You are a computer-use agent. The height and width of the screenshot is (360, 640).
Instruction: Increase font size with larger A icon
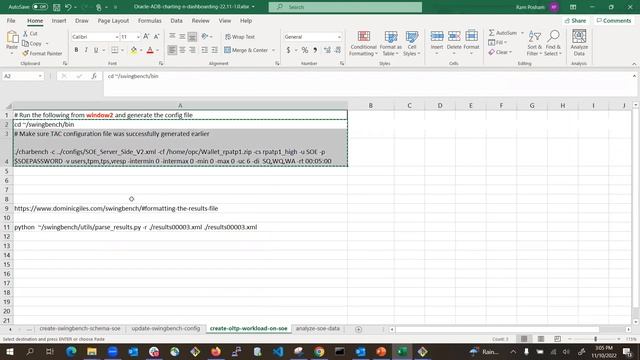(146, 37)
